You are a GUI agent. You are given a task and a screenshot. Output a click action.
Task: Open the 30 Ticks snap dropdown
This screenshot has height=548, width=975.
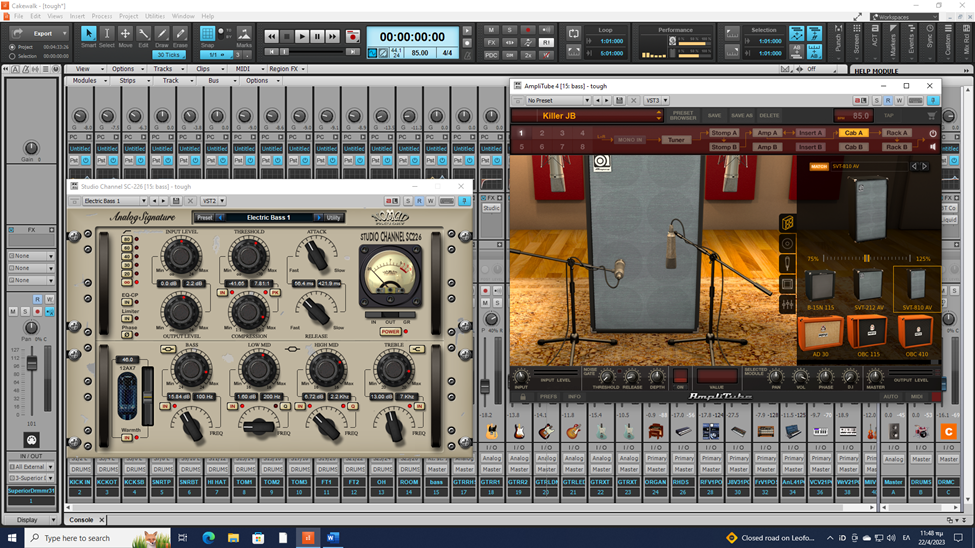169,55
